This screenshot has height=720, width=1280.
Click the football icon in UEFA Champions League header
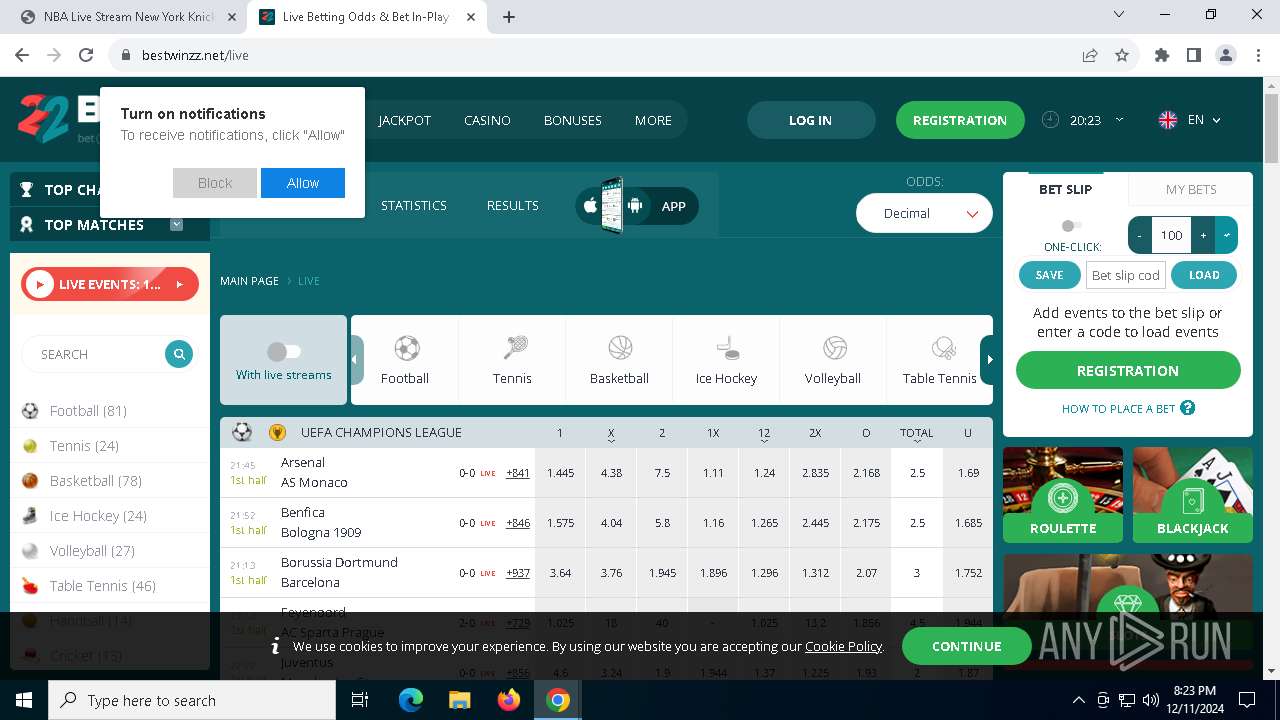[242, 432]
